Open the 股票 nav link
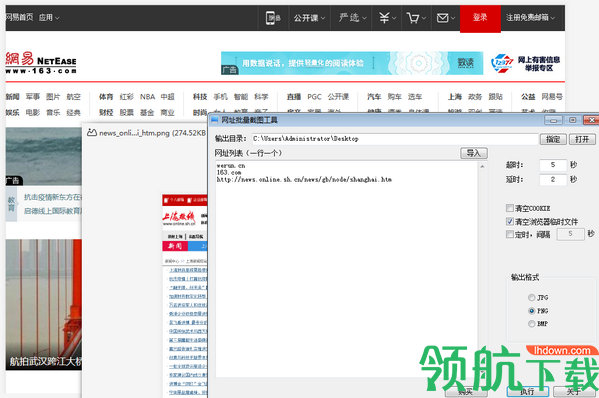This screenshot has height=398, width=599. point(126,112)
